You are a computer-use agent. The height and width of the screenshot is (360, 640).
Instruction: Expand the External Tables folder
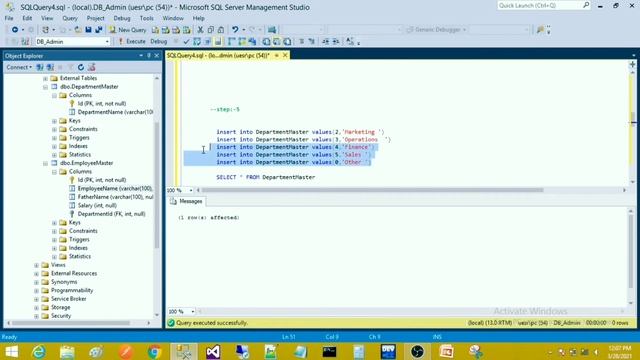(45, 78)
